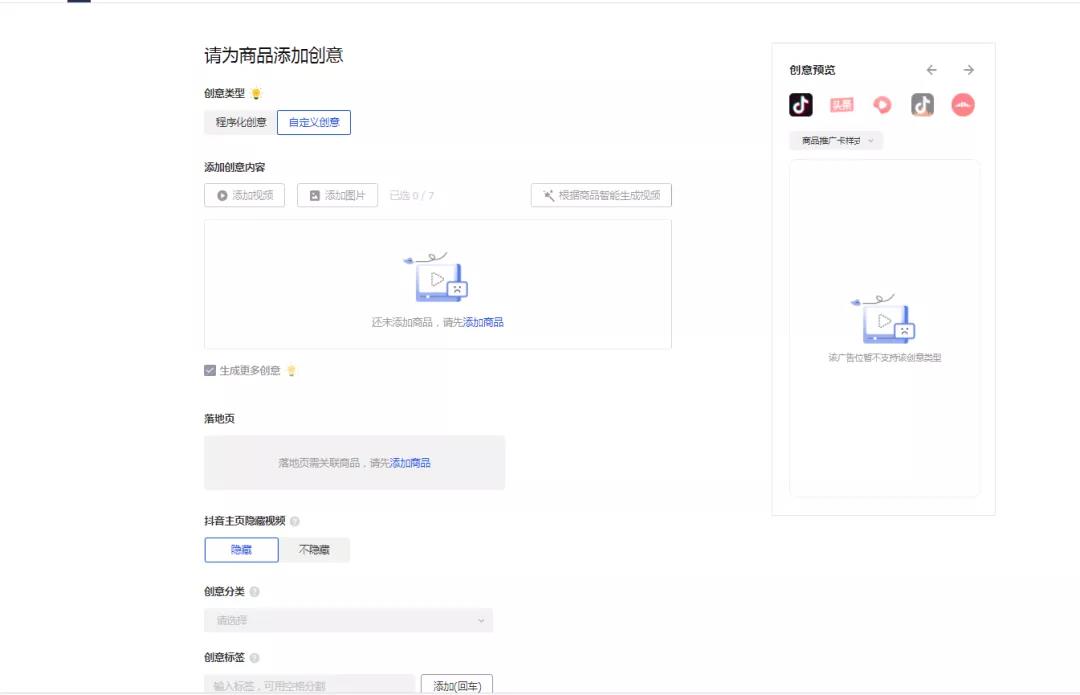Go to previous creative preview with left arrow
Screen dimensions: 1080x695
(931, 70)
